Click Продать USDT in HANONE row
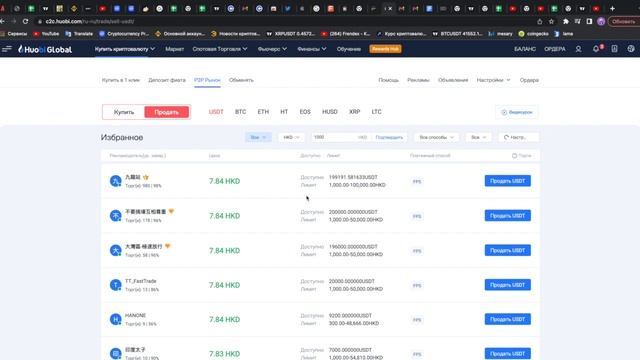The width and height of the screenshot is (640, 360). (508, 319)
